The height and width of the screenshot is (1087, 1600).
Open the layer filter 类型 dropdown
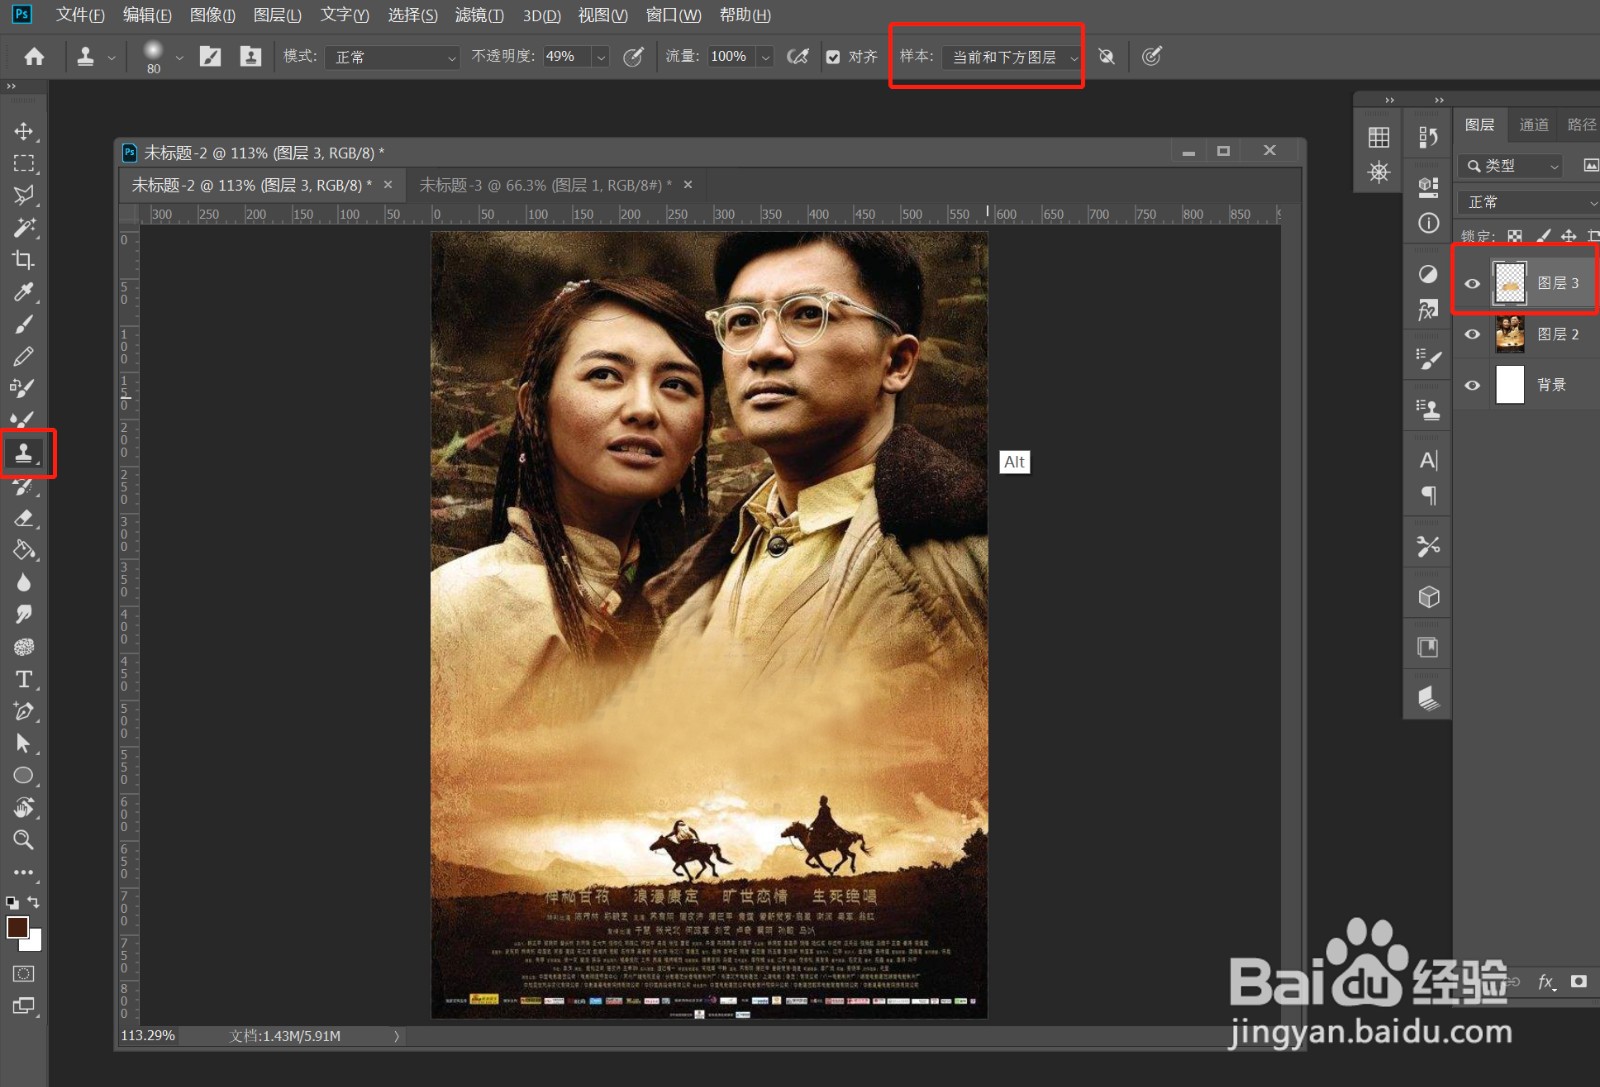click(1510, 166)
